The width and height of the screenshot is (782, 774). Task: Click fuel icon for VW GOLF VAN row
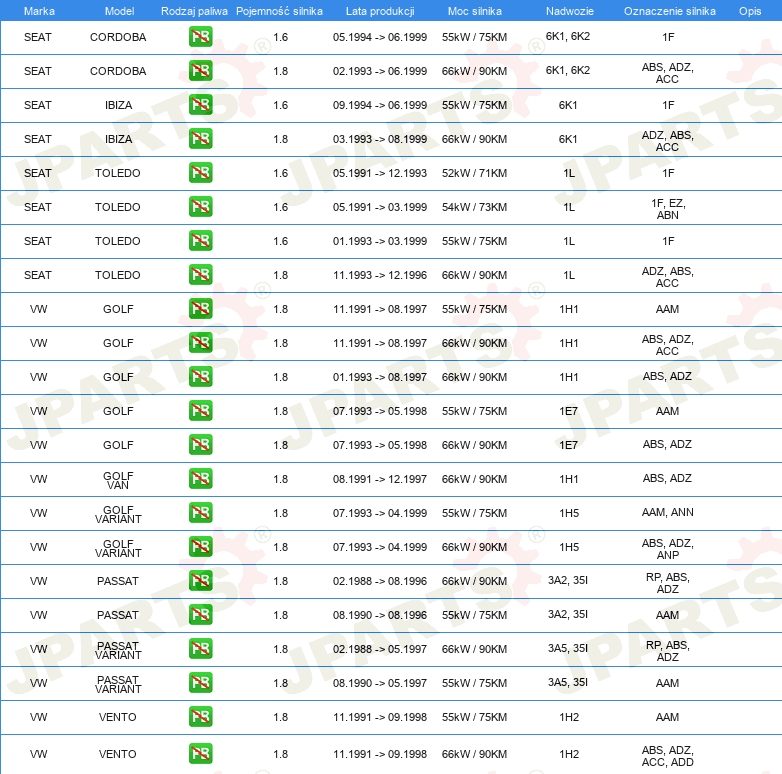coord(200,479)
